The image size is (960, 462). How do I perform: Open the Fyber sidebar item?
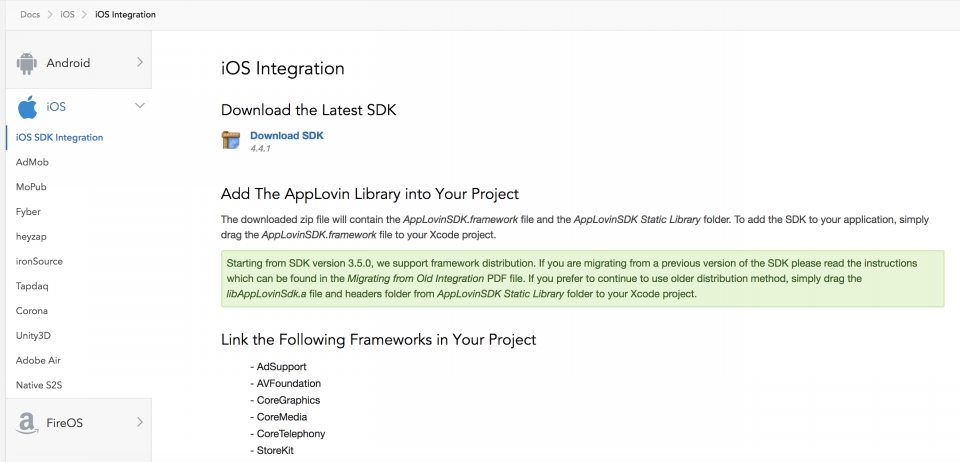[28, 212]
